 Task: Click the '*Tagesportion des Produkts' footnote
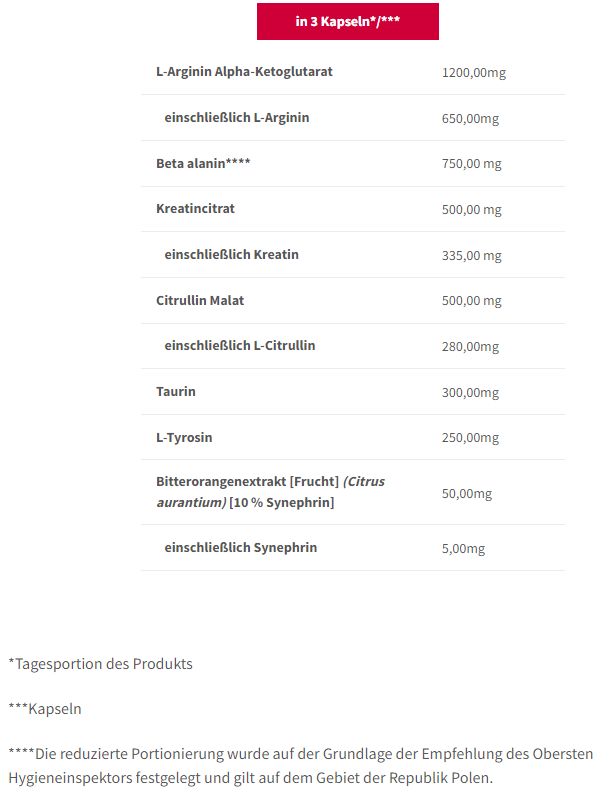click(x=101, y=664)
